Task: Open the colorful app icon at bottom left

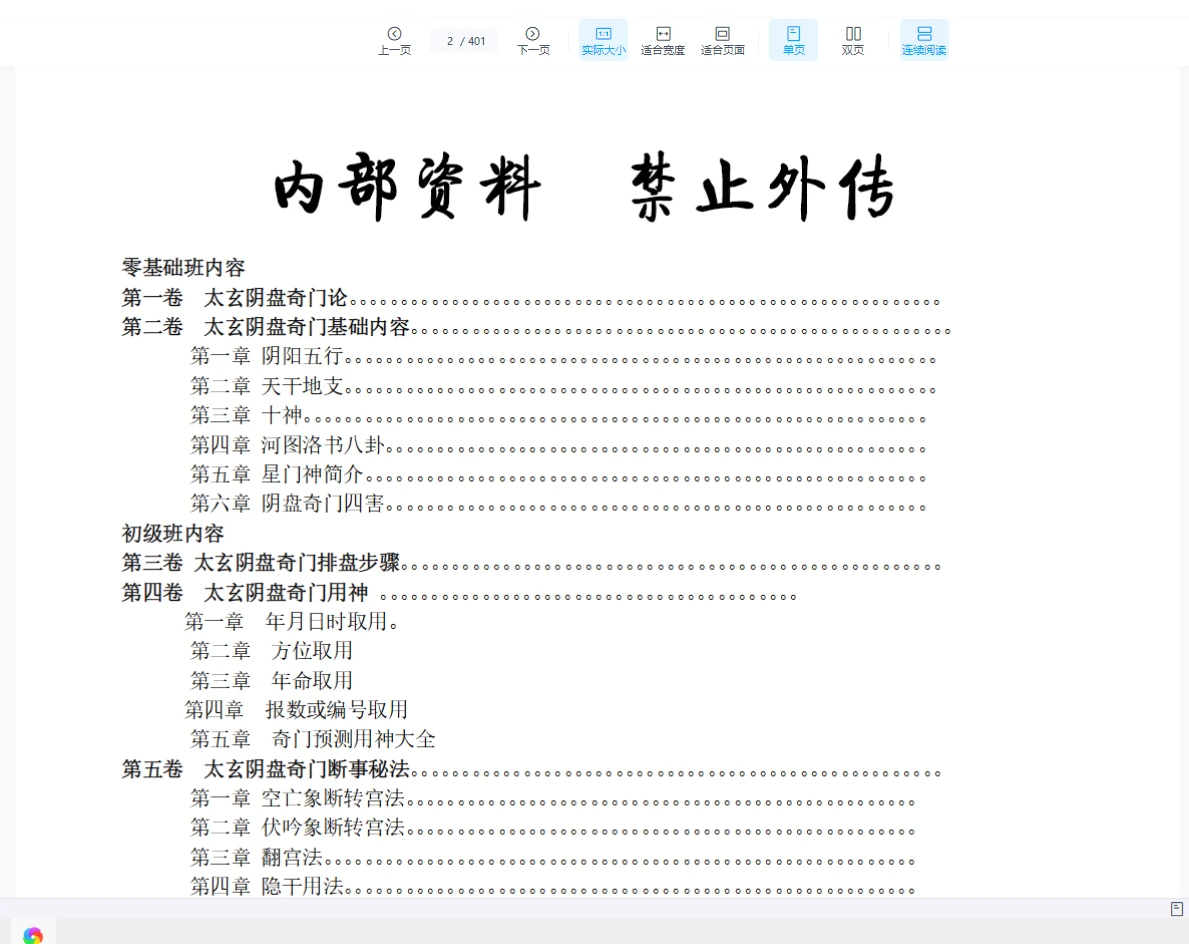Action: click(x=33, y=936)
